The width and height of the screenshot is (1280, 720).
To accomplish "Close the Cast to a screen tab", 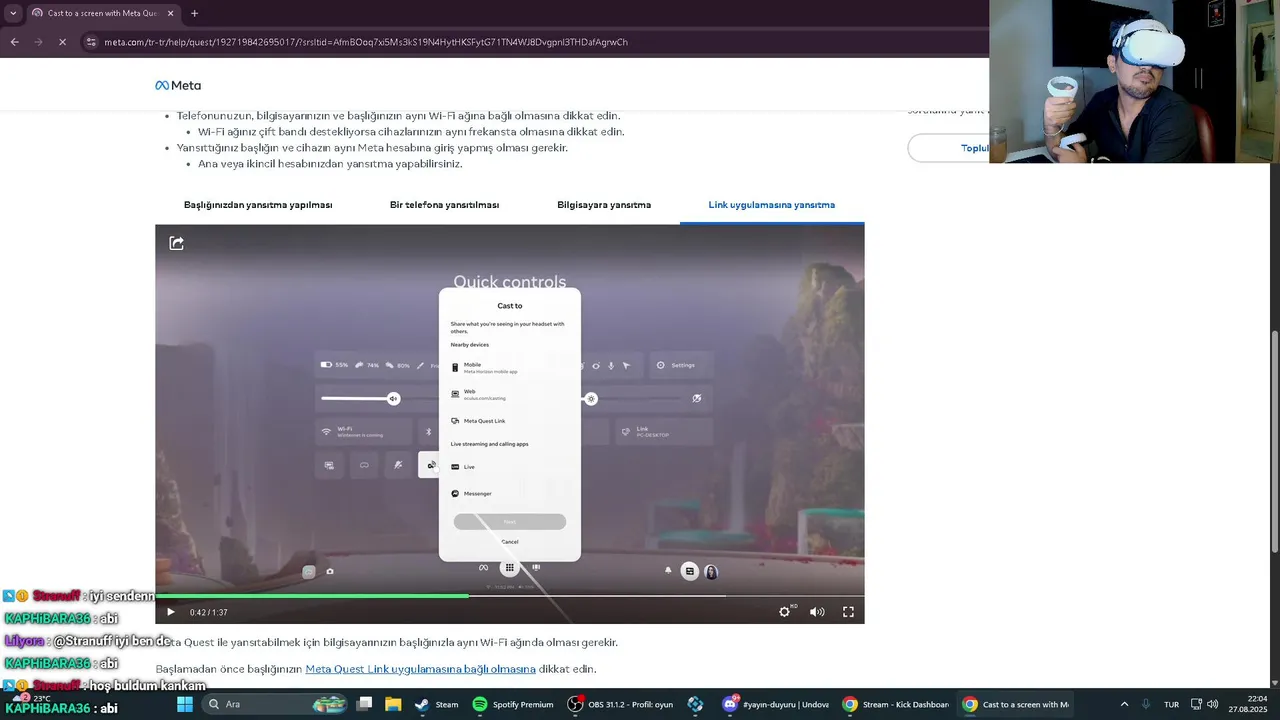I will (x=170, y=13).
